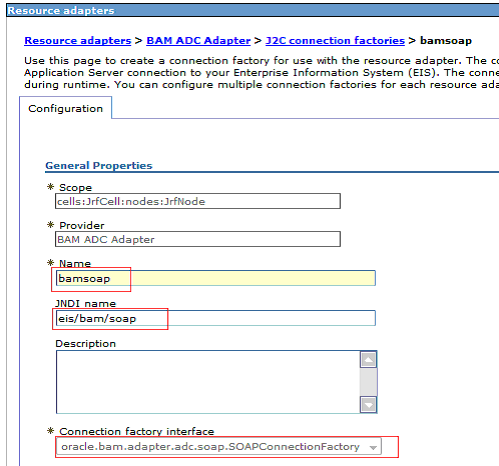Click the Connection factory interface label
The height and width of the screenshot is (466, 499).
point(137,431)
